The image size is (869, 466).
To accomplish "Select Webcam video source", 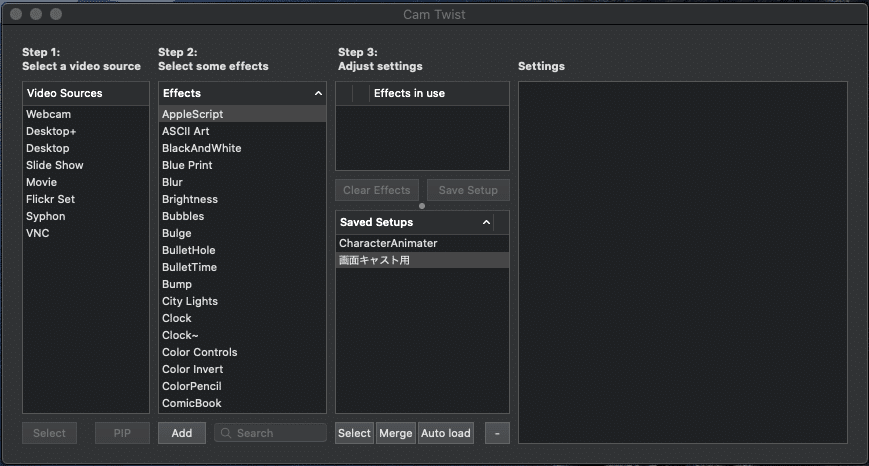I will [x=49, y=114].
